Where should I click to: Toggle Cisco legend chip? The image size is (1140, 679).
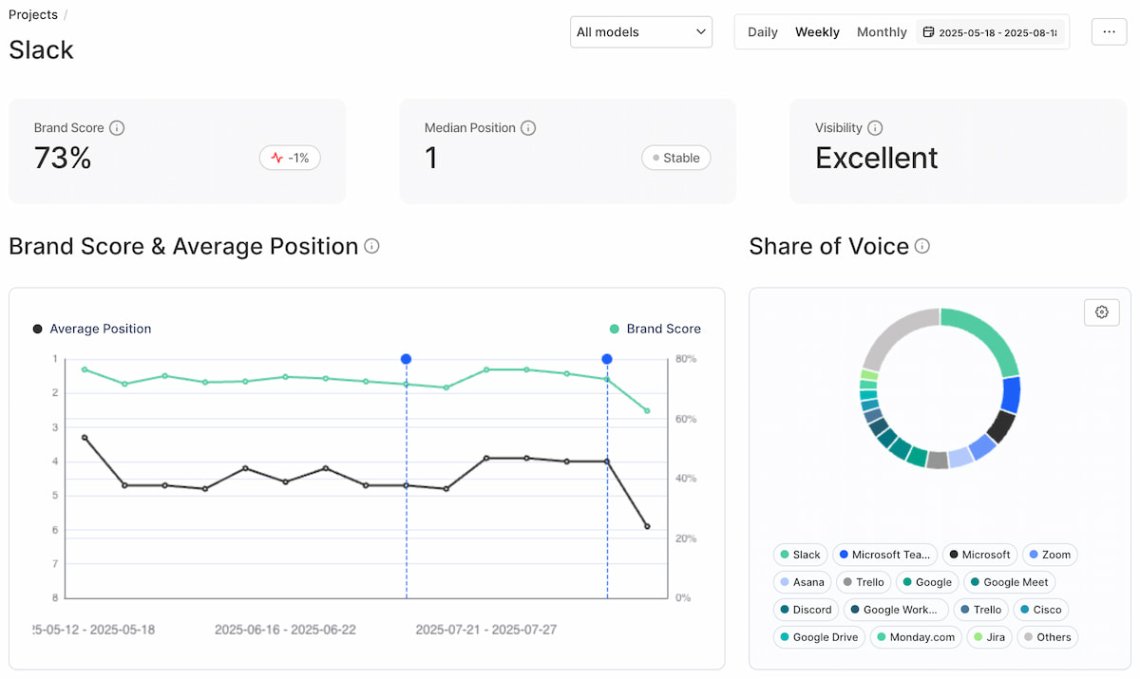coord(1040,610)
